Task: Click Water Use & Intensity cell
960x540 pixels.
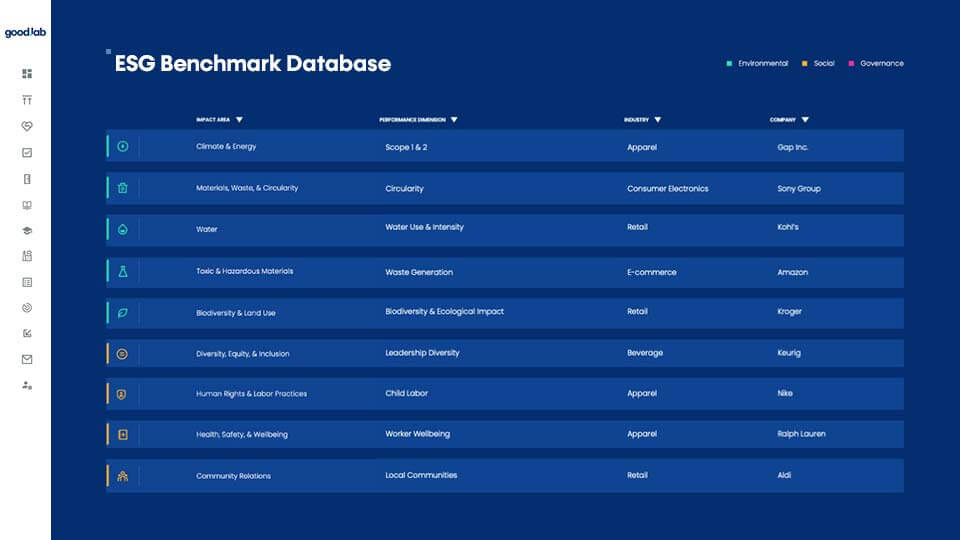Action: point(424,227)
